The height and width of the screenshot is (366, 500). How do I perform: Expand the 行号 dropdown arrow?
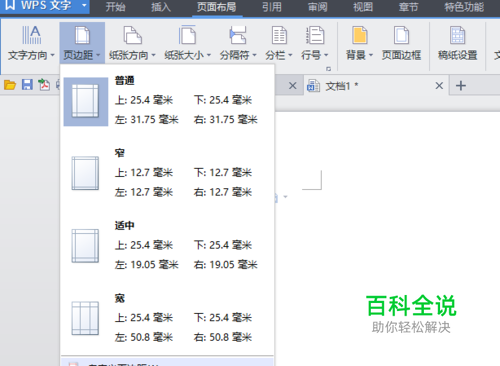(326, 55)
